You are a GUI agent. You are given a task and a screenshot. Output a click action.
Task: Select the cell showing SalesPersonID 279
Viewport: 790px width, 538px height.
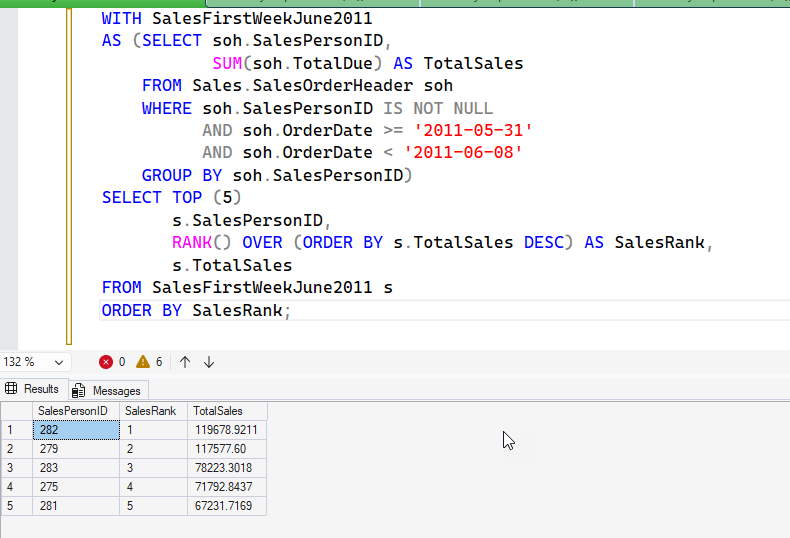click(75, 449)
